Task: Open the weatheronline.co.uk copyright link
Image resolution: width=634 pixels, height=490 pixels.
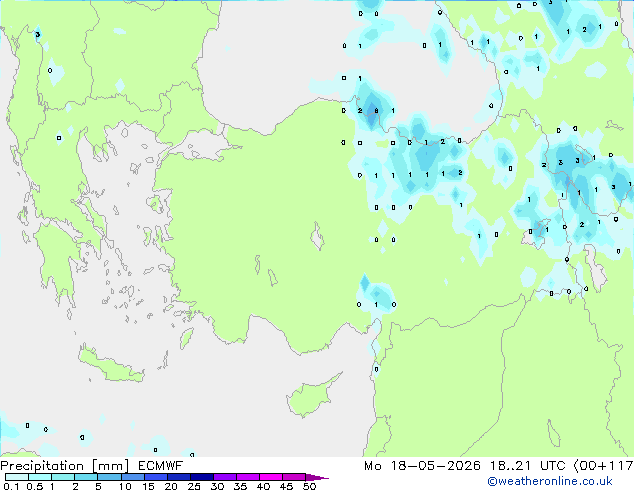Action: (x=549, y=481)
